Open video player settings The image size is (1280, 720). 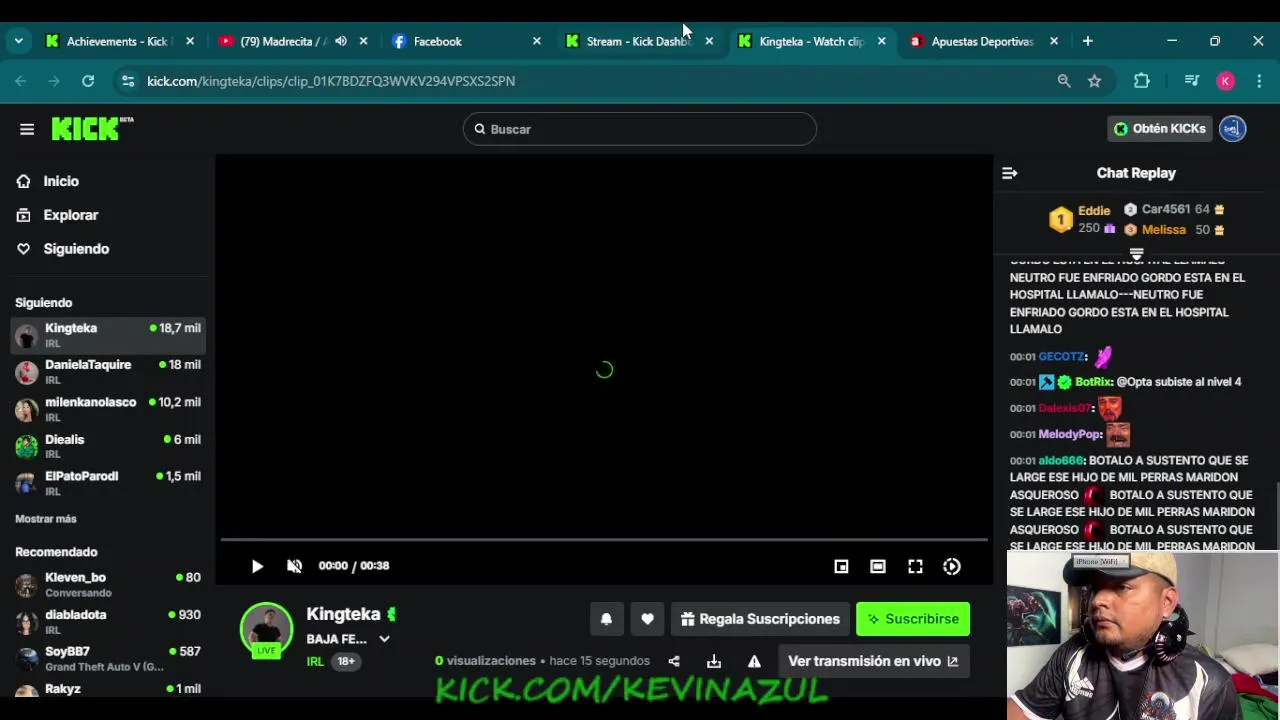(x=952, y=566)
